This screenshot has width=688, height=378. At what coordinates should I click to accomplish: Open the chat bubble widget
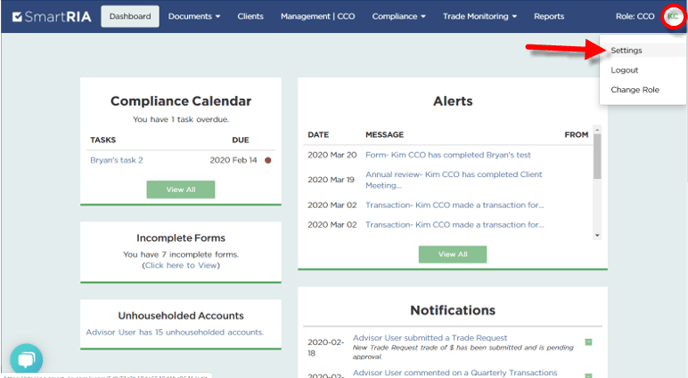(x=26, y=360)
